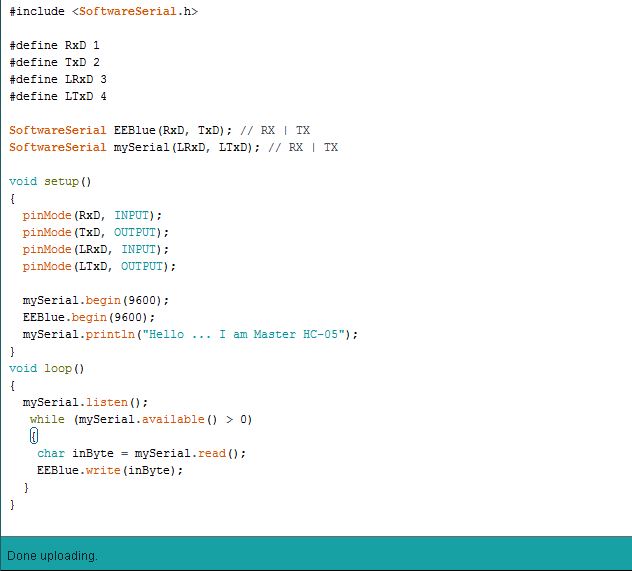Click the 'SoftwareSerial EEBlue(RxD, TxD);' declaration
Screen dimensions: 632x571
click(121, 131)
